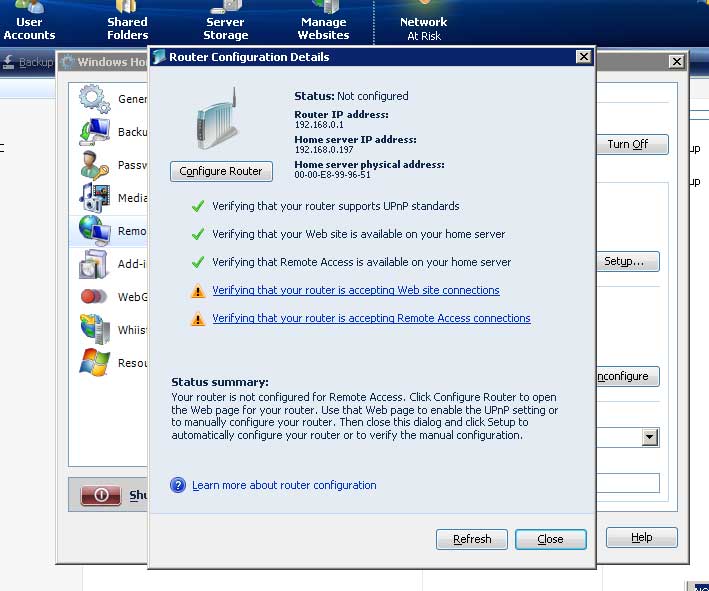Viewport: 709px width, 591px height.
Task: Select Remote Access globe icon
Action: click(95, 231)
